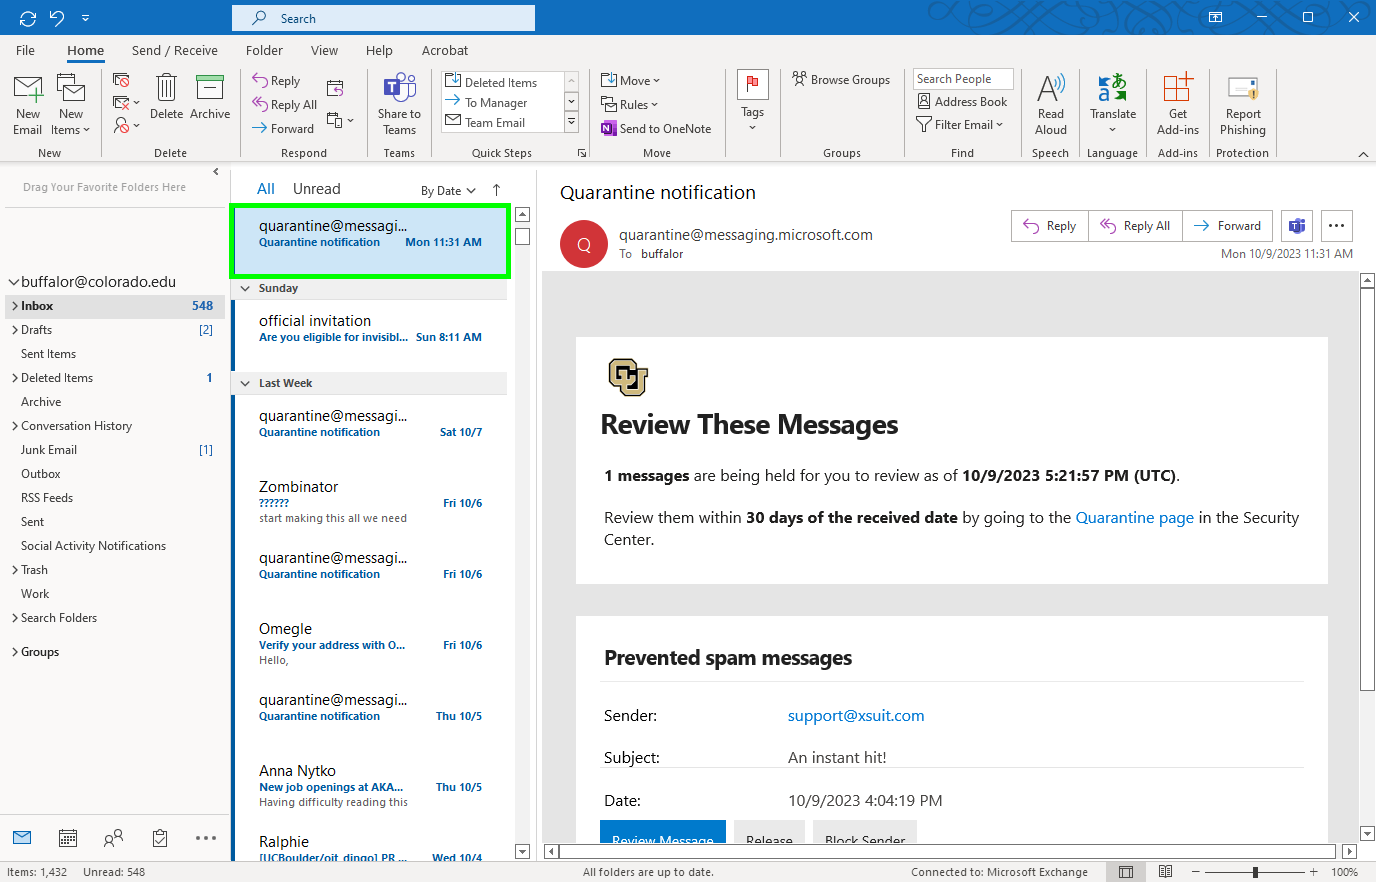This screenshot has height=882, width=1376.
Task: Click Reply button in reading pane
Action: point(1050,226)
